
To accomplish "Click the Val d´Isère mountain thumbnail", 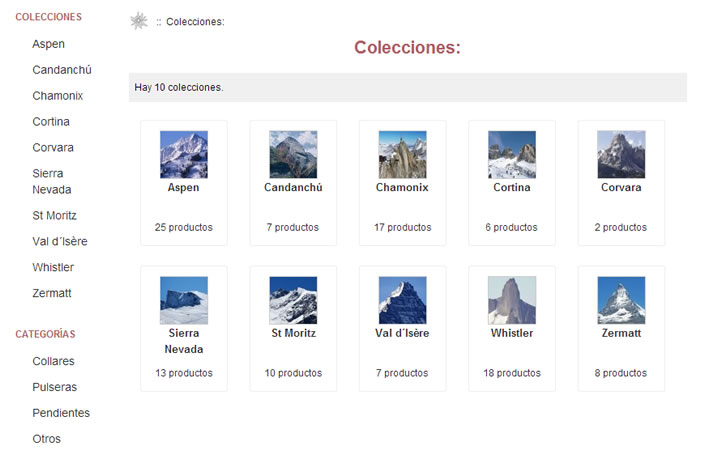I will click(x=402, y=300).
